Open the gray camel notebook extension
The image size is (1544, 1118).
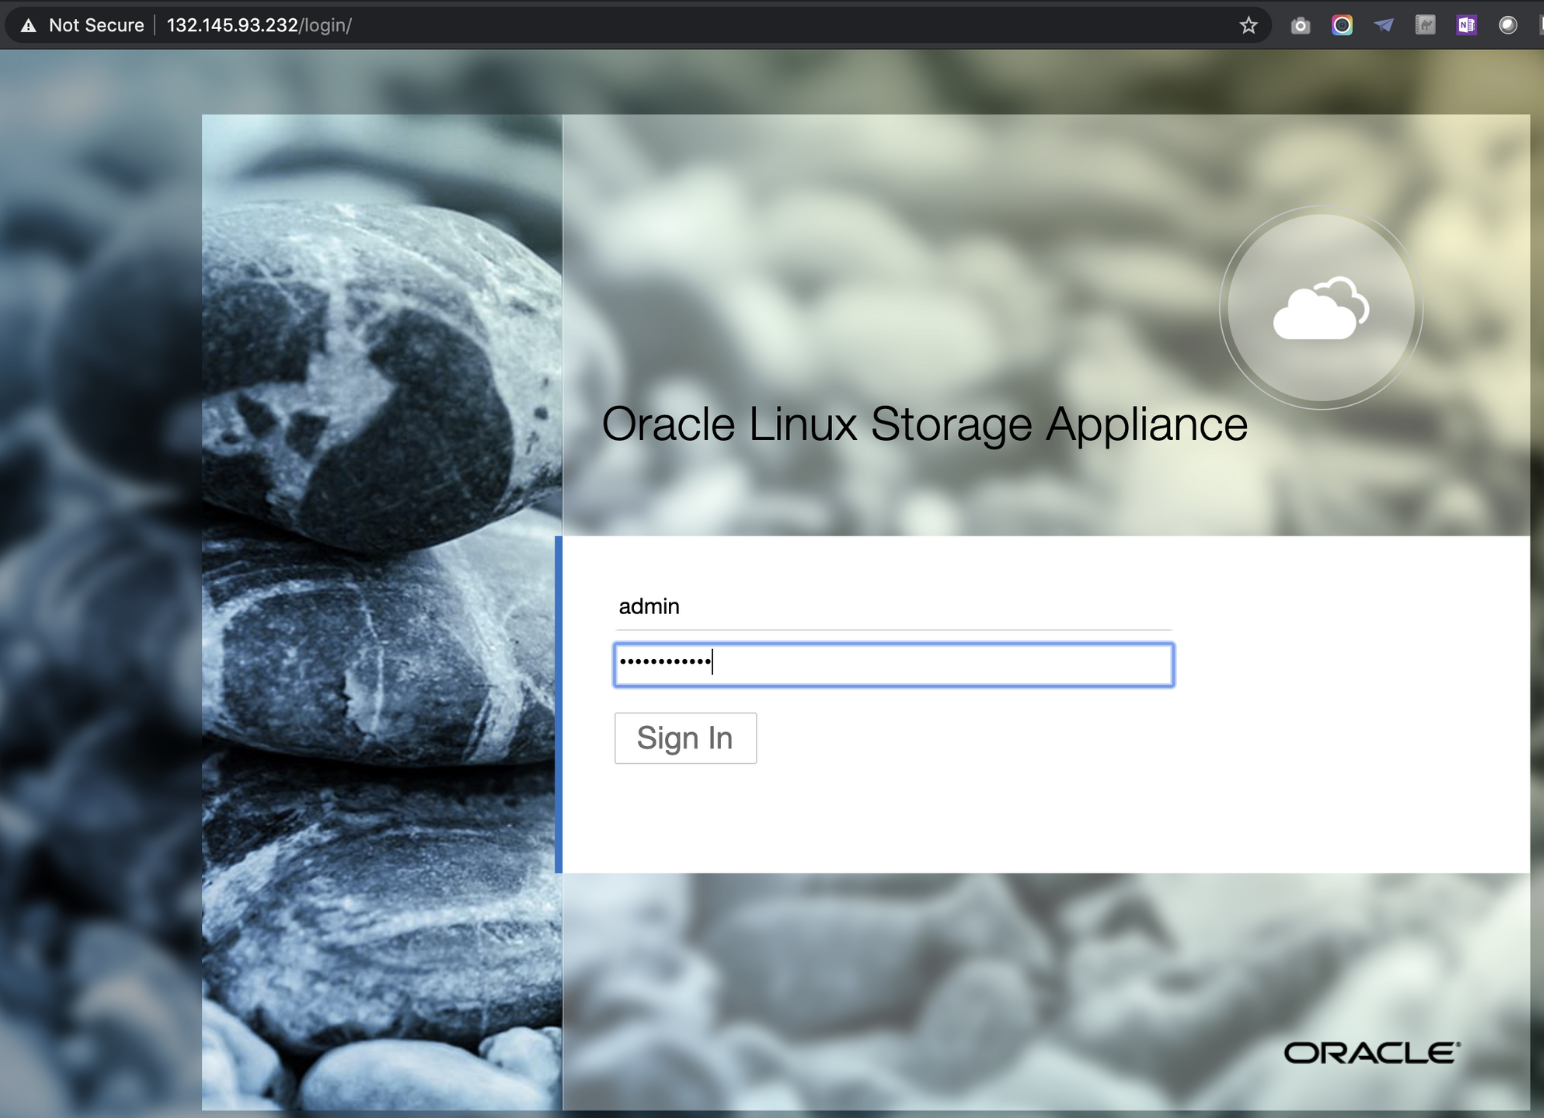[x=1425, y=25]
